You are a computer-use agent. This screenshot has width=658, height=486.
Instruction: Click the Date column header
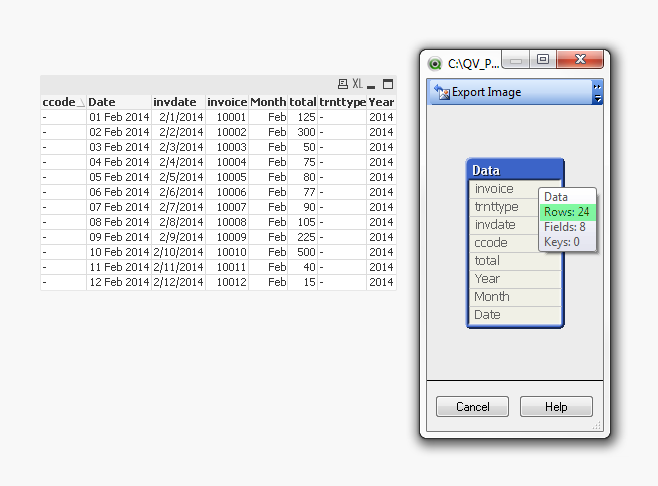click(119, 102)
